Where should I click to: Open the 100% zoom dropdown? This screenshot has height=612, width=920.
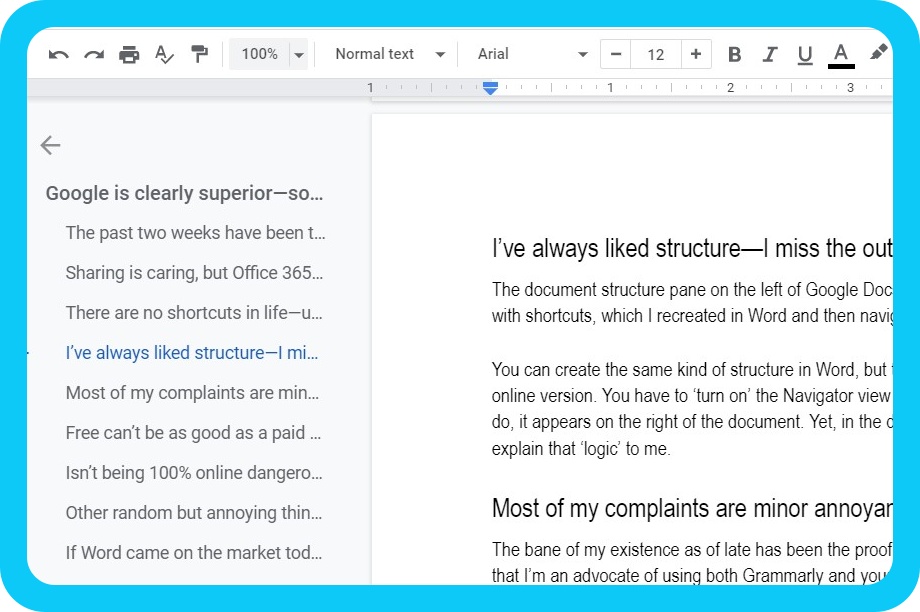tap(269, 54)
